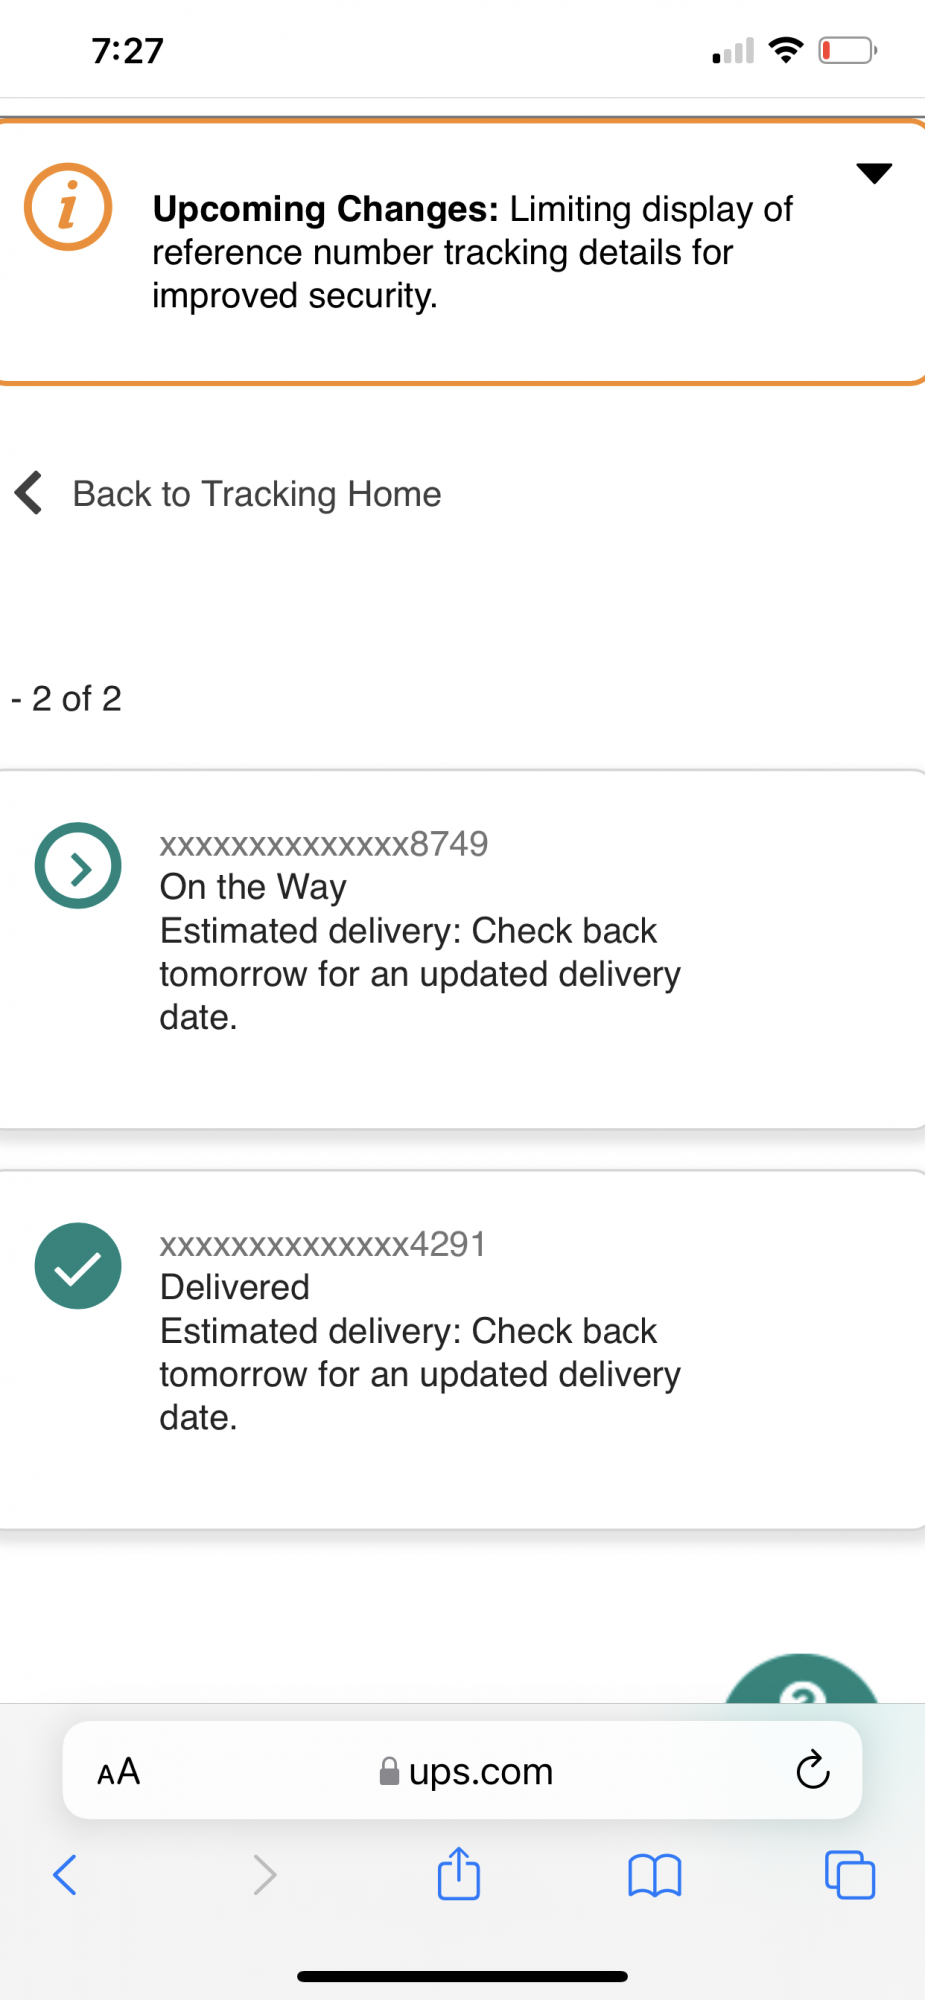925x2000 pixels.
Task: Read the Upcoming Changes notice text
Action: 472,252
